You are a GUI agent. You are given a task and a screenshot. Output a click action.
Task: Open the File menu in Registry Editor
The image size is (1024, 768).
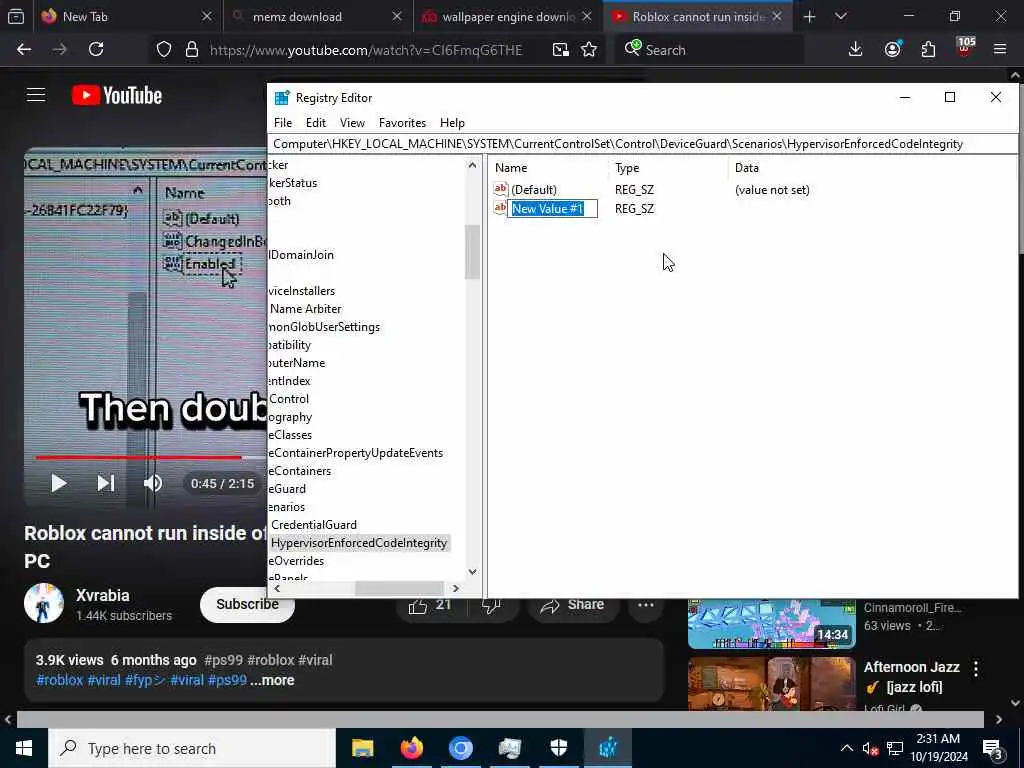pos(283,123)
